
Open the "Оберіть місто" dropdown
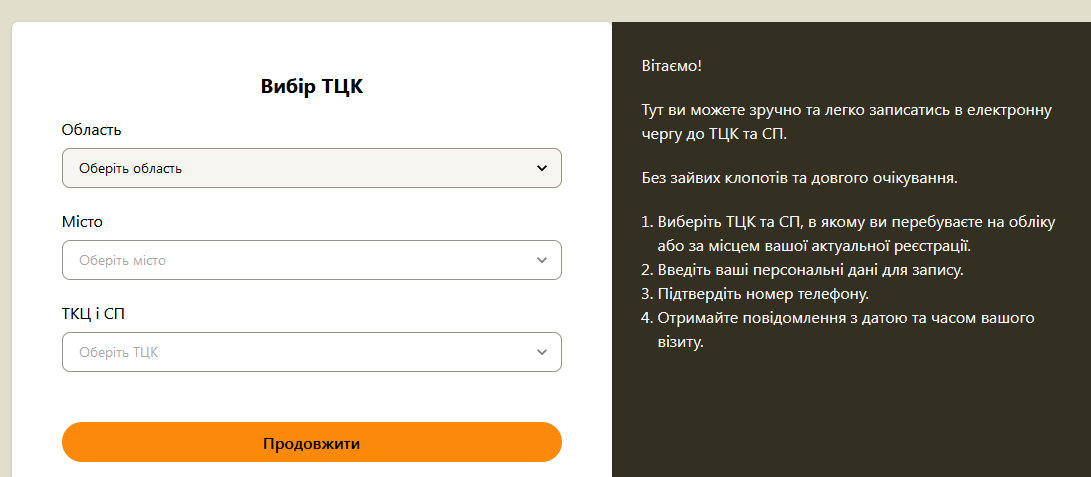coord(312,260)
